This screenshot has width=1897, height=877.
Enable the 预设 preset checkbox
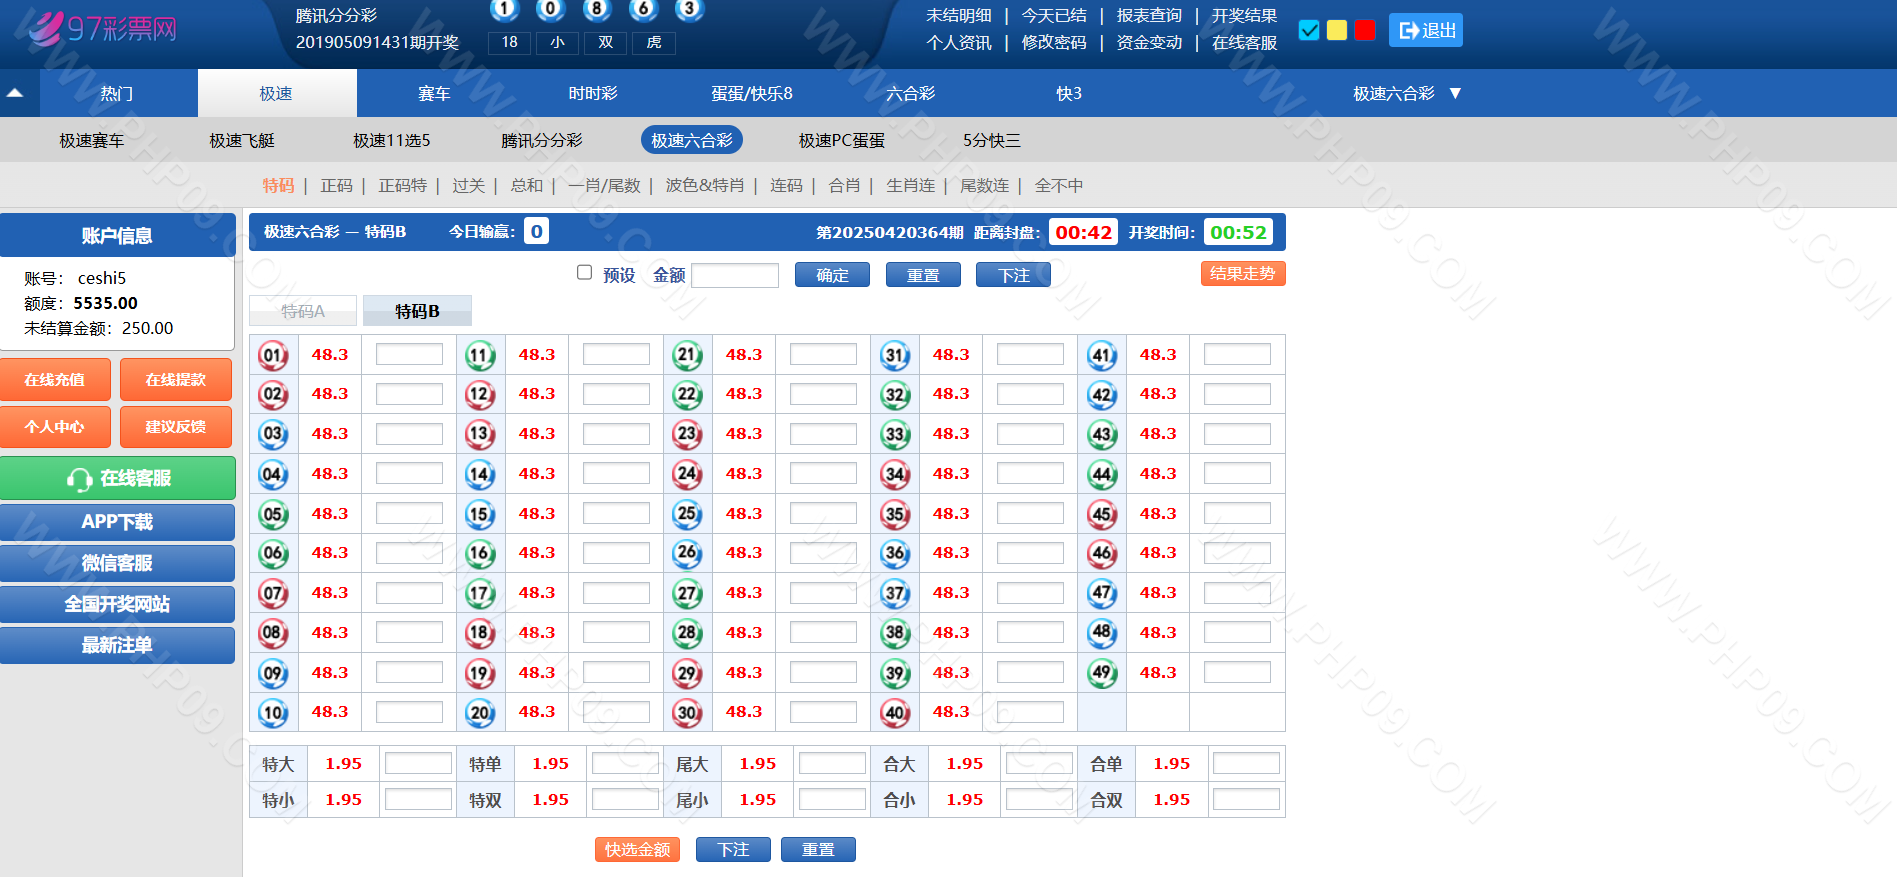585,273
